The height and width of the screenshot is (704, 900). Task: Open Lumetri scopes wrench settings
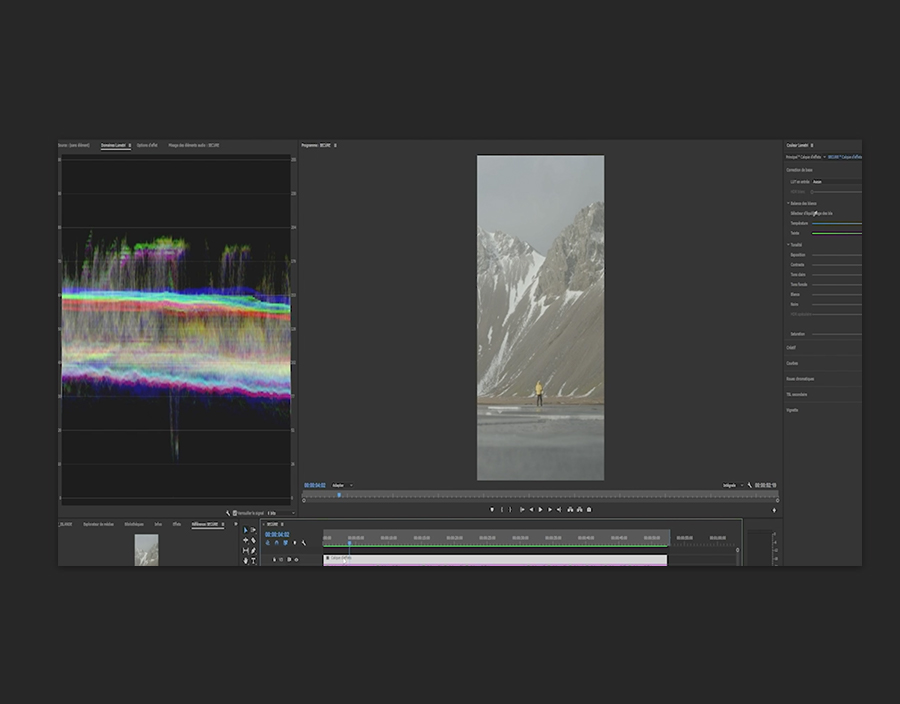tap(228, 513)
